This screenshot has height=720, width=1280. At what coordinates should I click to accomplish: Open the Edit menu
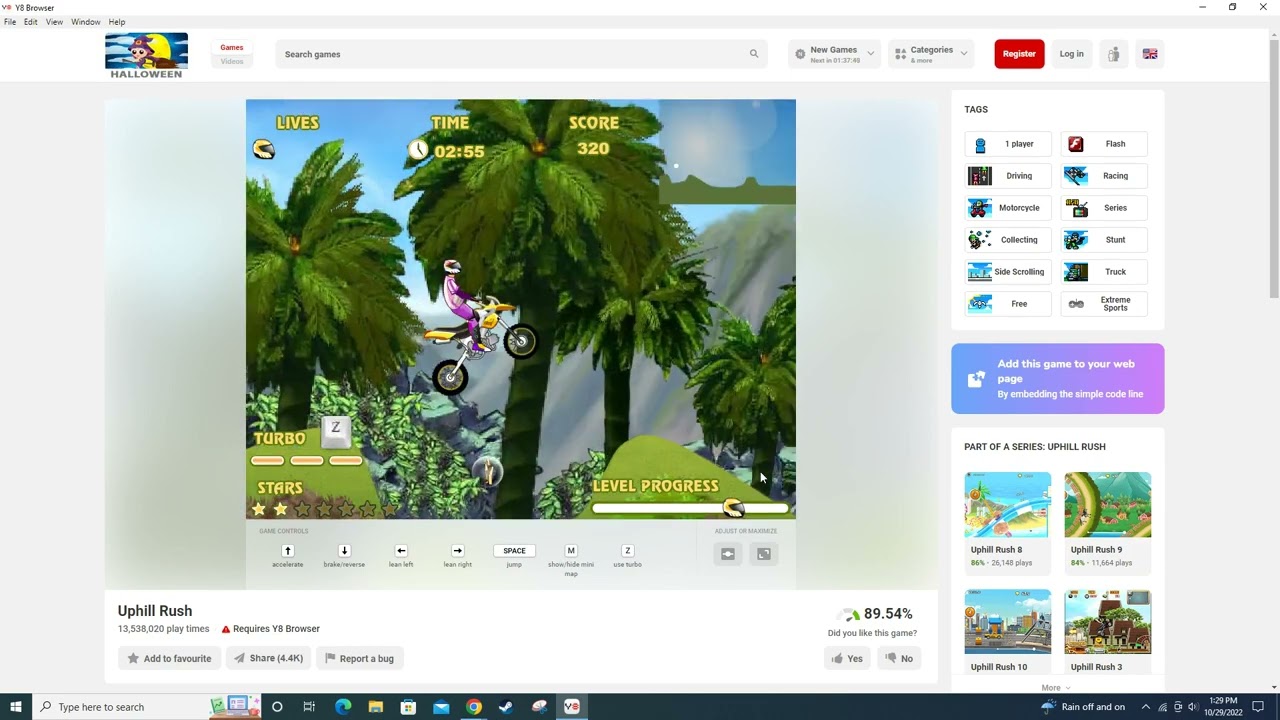[x=31, y=22]
